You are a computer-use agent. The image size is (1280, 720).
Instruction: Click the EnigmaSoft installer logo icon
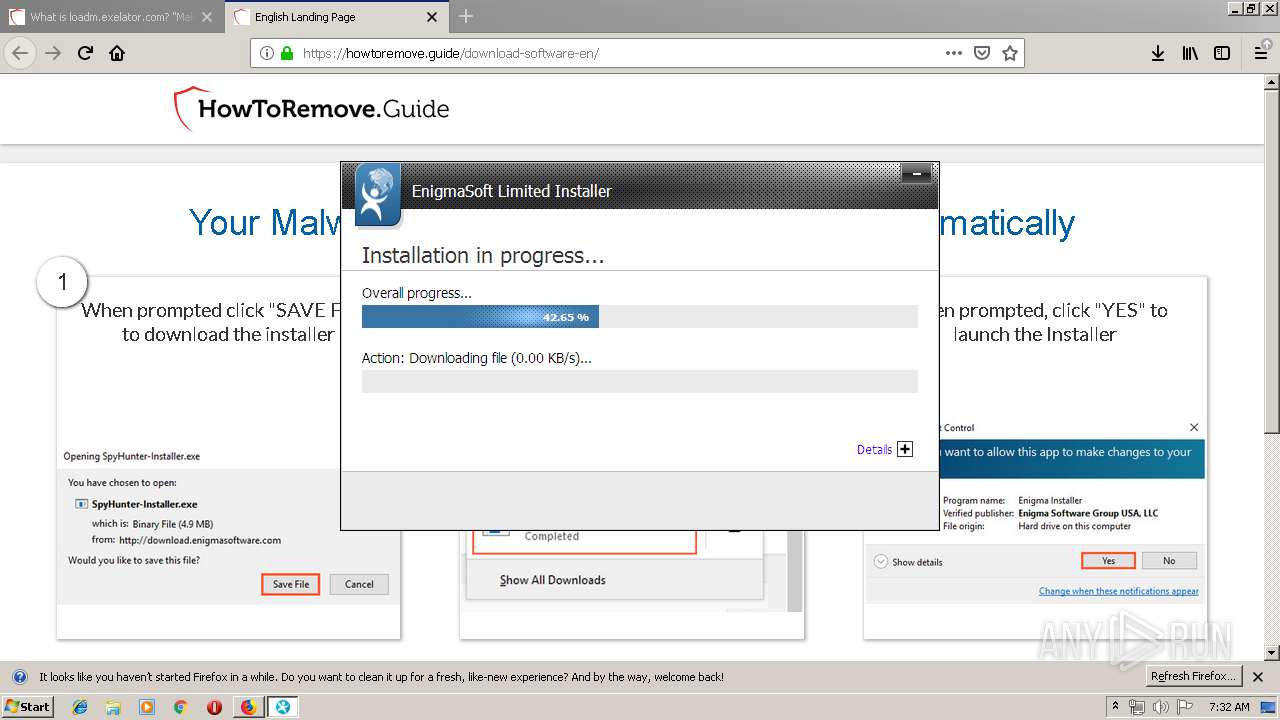377,193
